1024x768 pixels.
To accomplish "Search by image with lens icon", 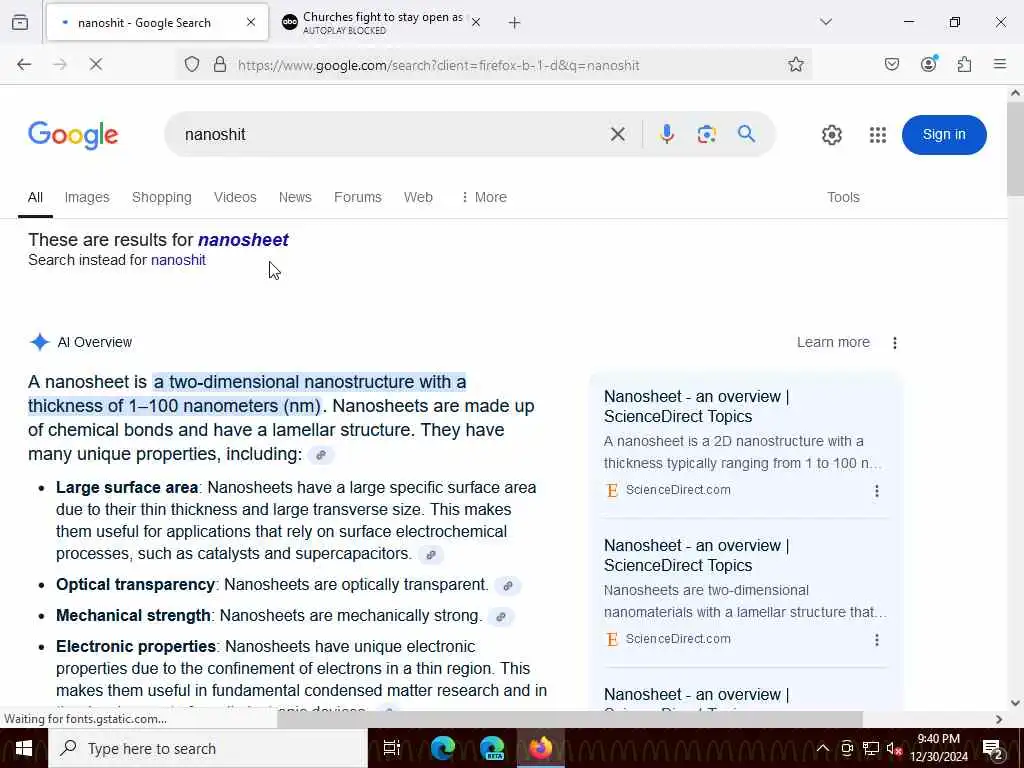I will pos(707,135).
